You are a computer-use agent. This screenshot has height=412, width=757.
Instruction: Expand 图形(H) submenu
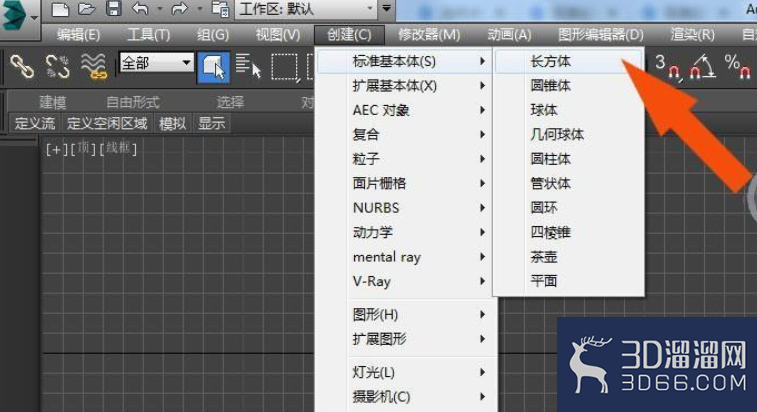tap(405, 315)
